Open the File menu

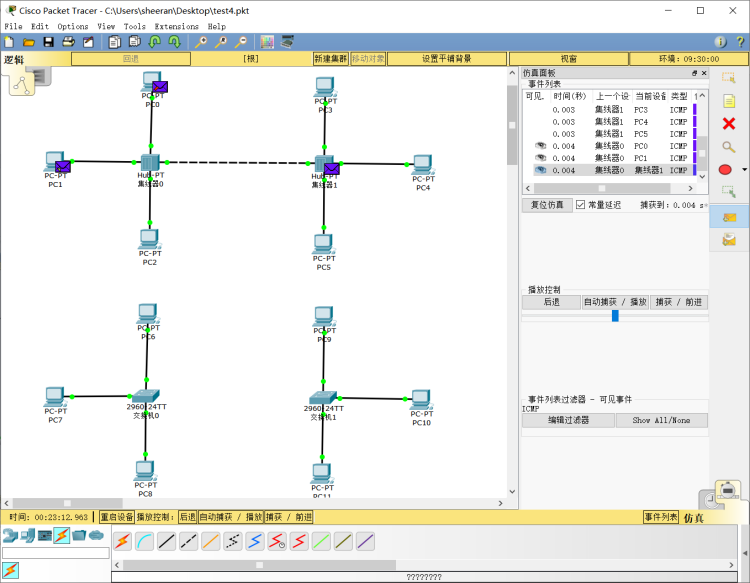click(x=13, y=26)
